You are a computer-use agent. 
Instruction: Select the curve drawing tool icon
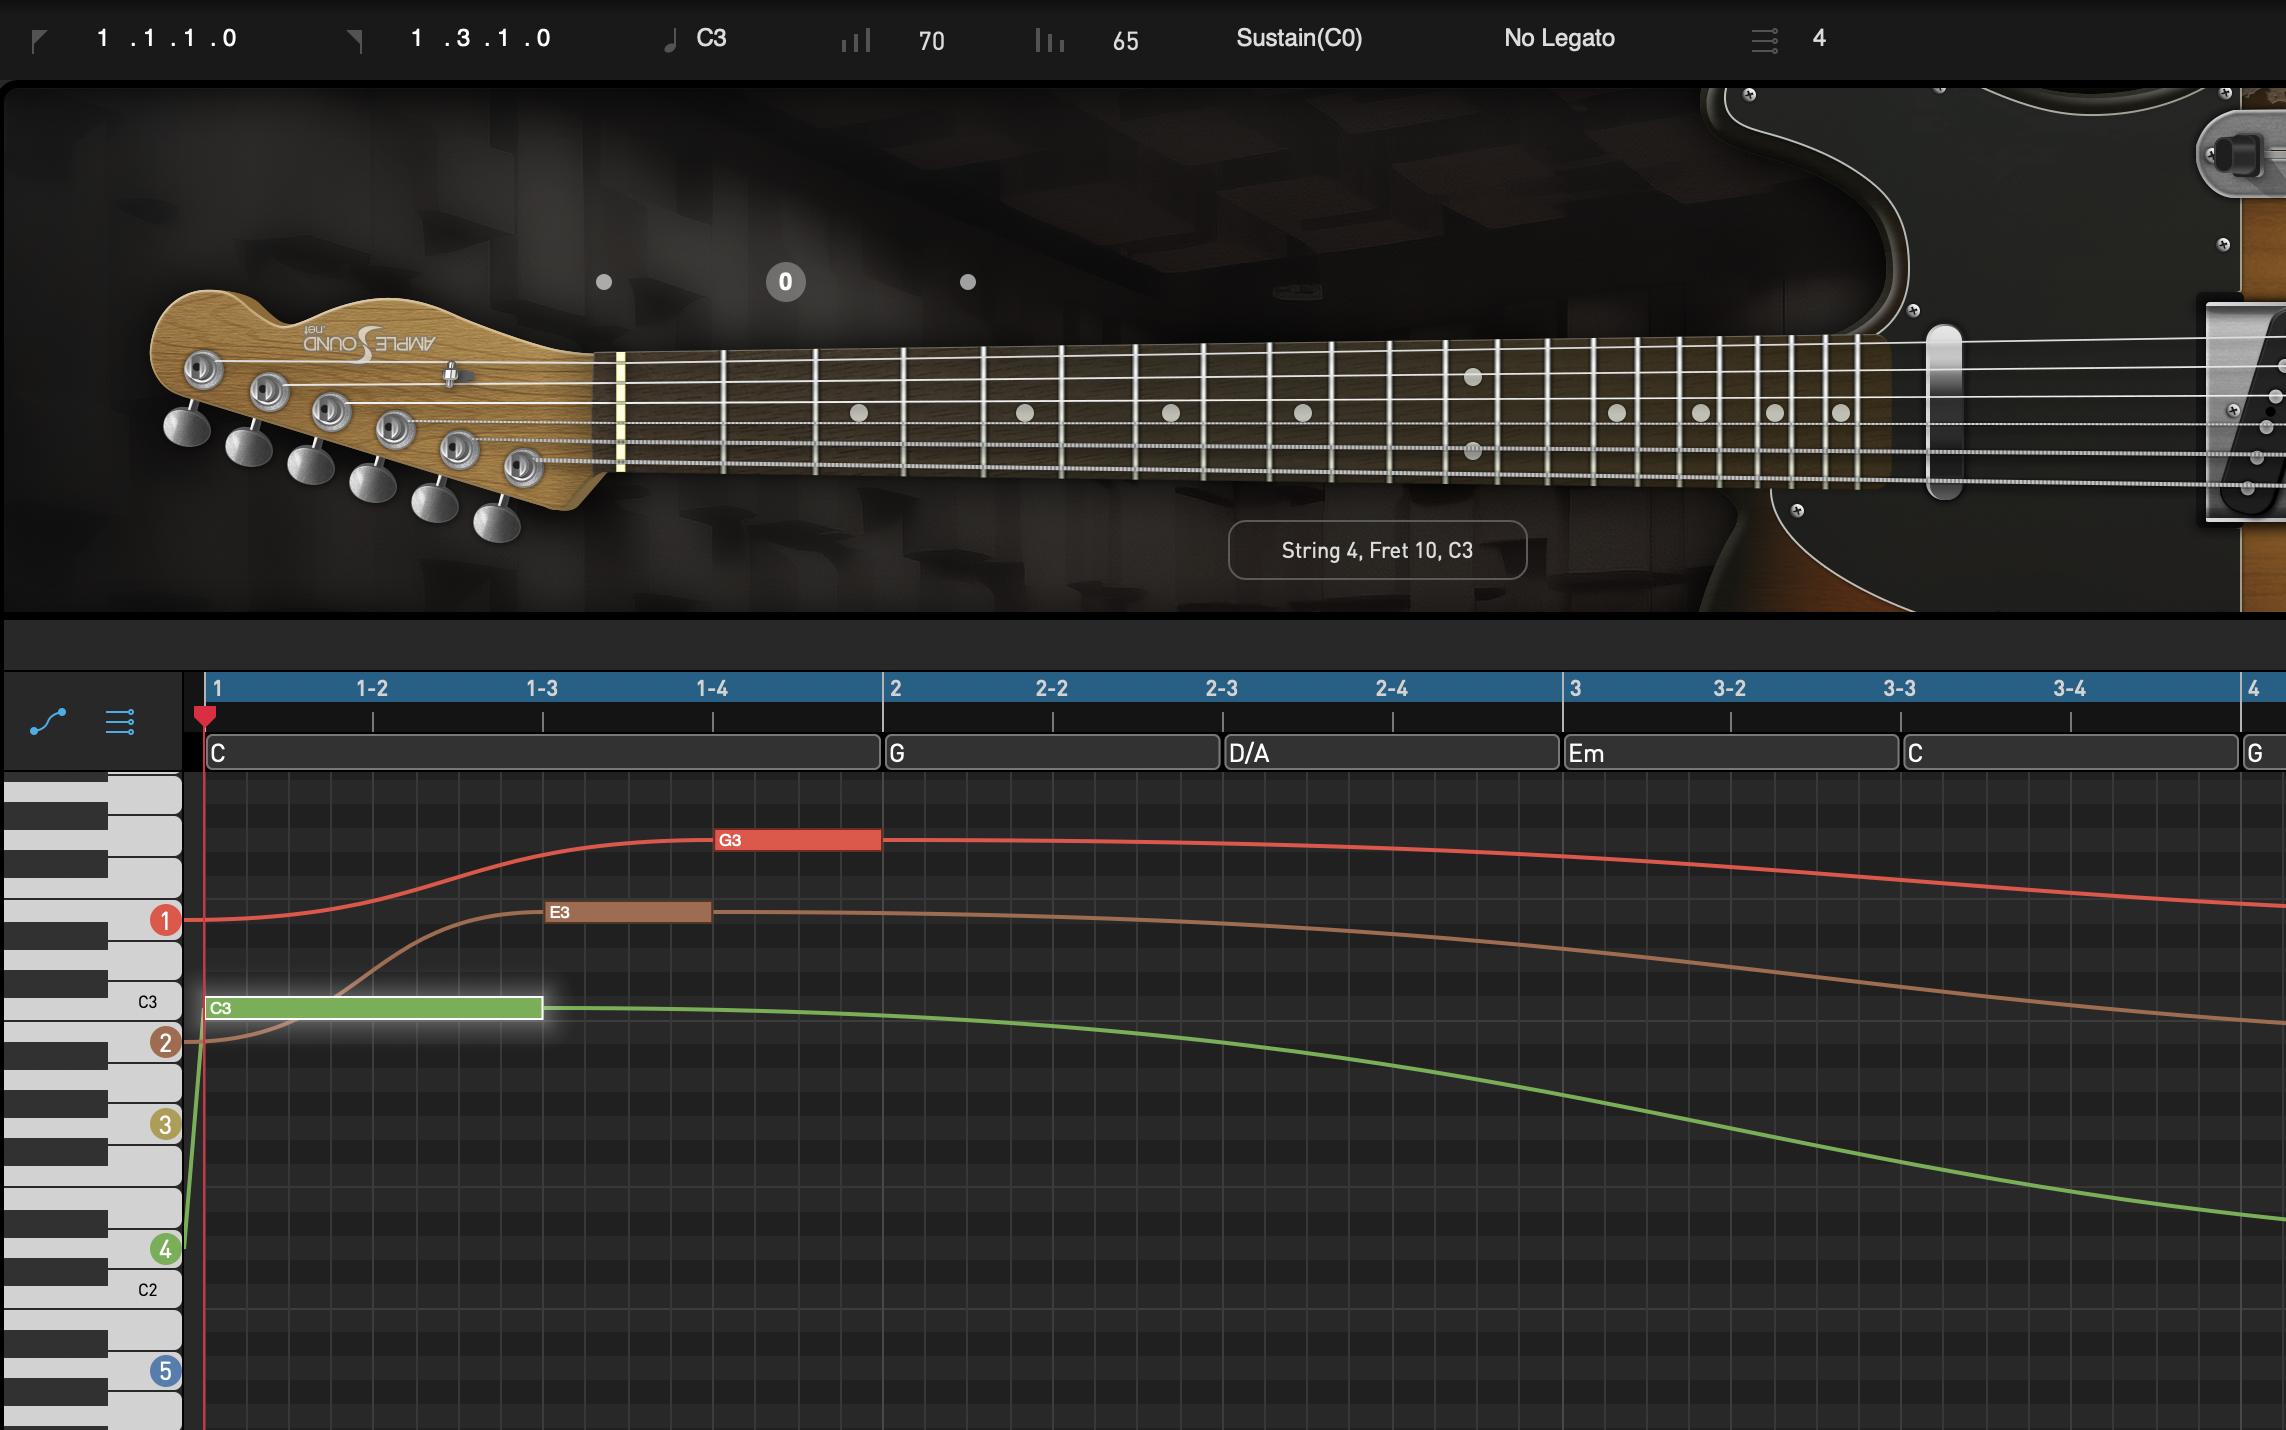pos(48,721)
